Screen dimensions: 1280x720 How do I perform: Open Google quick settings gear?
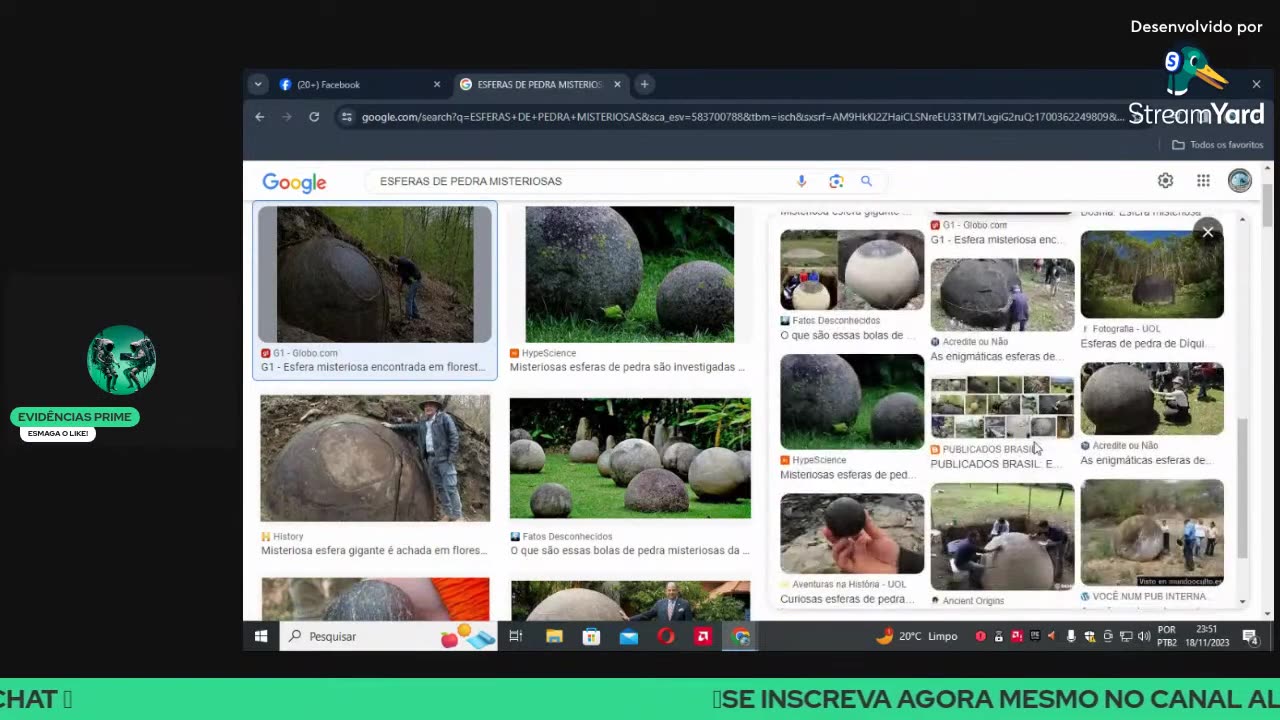click(x=1165, y=181)
